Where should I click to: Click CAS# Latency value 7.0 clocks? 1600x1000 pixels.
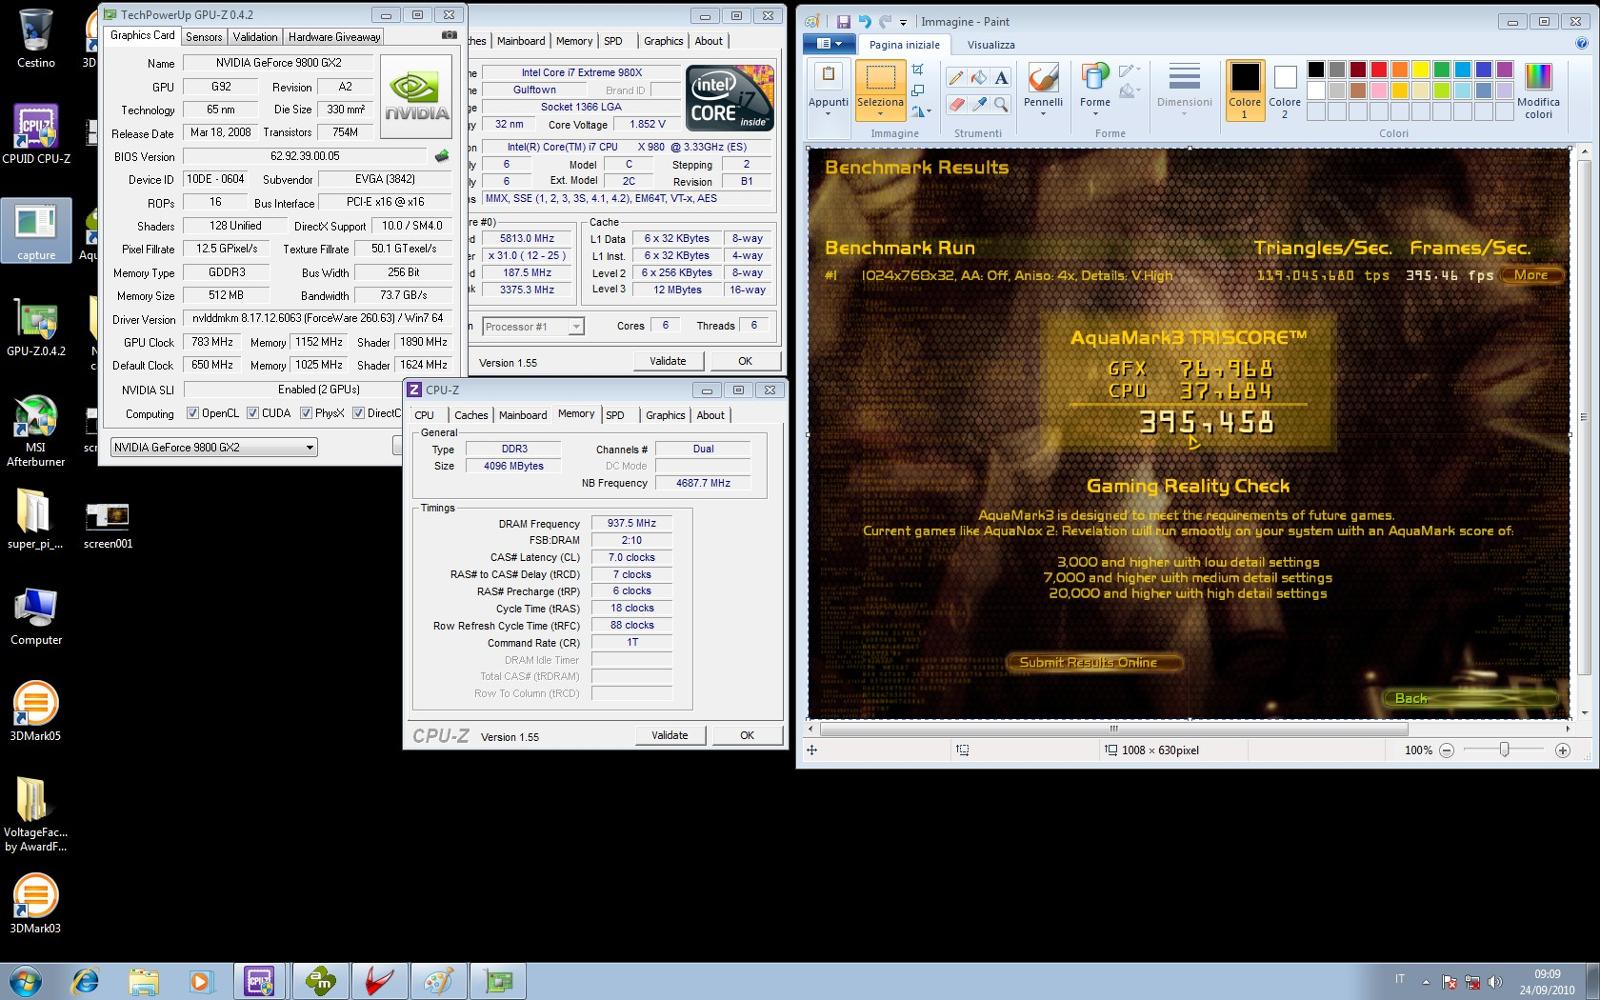click(631, 557)
